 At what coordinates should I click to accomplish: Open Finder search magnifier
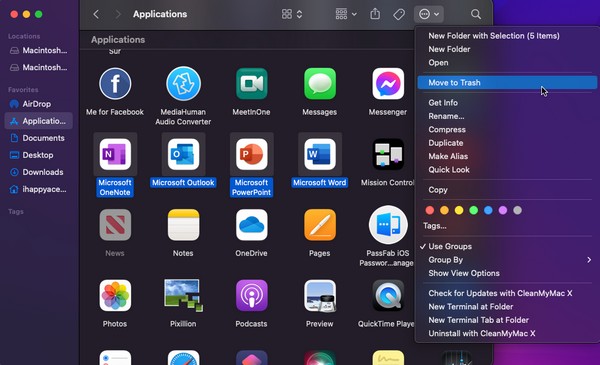pos(476,14)
